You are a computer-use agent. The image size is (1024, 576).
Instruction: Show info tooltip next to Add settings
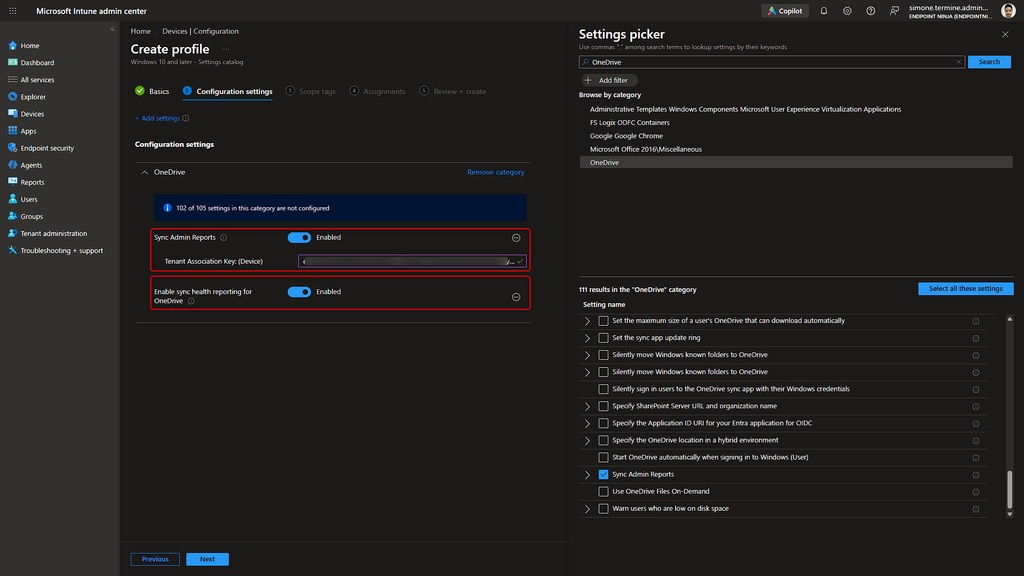185,118
